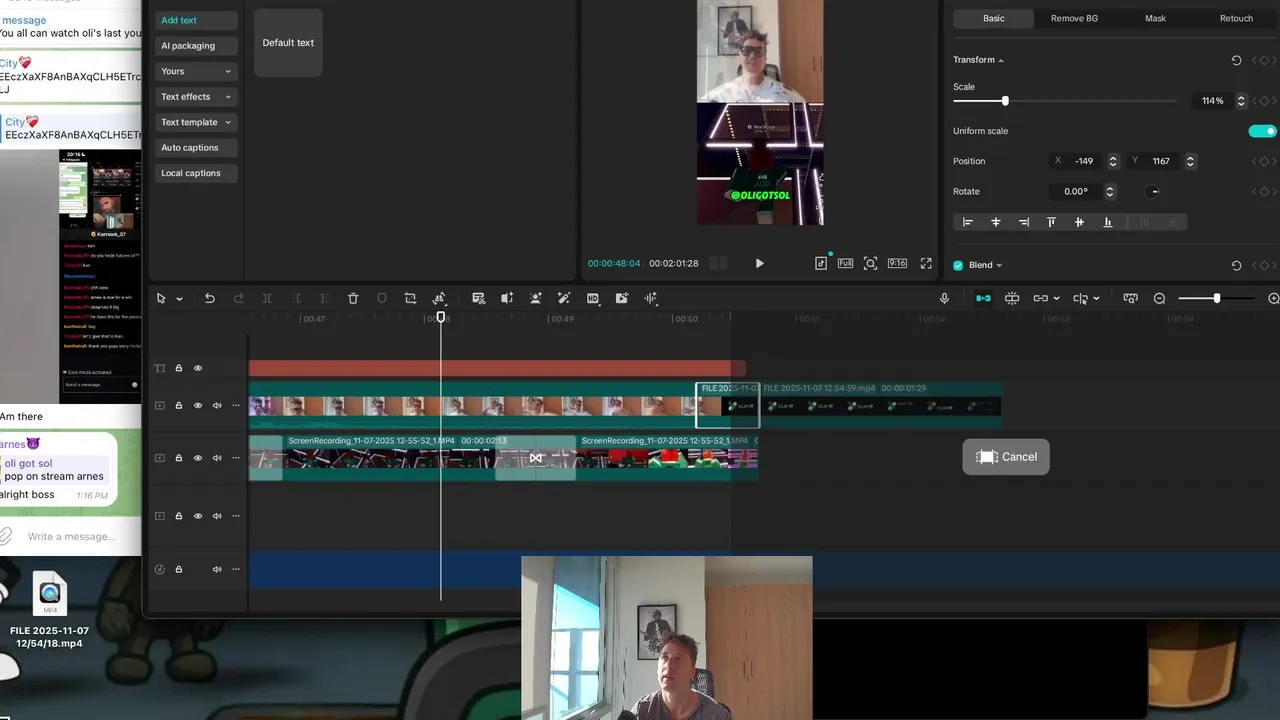Align the clip horizontally centered
1280x720 pixels.
pyautogui.click(x=995, y=222)
